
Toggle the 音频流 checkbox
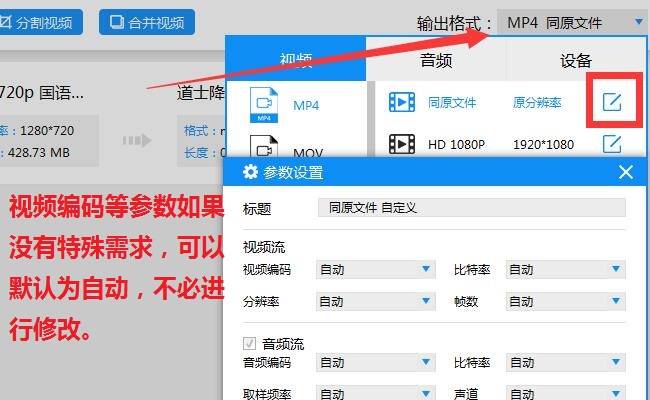click(249, 343)
